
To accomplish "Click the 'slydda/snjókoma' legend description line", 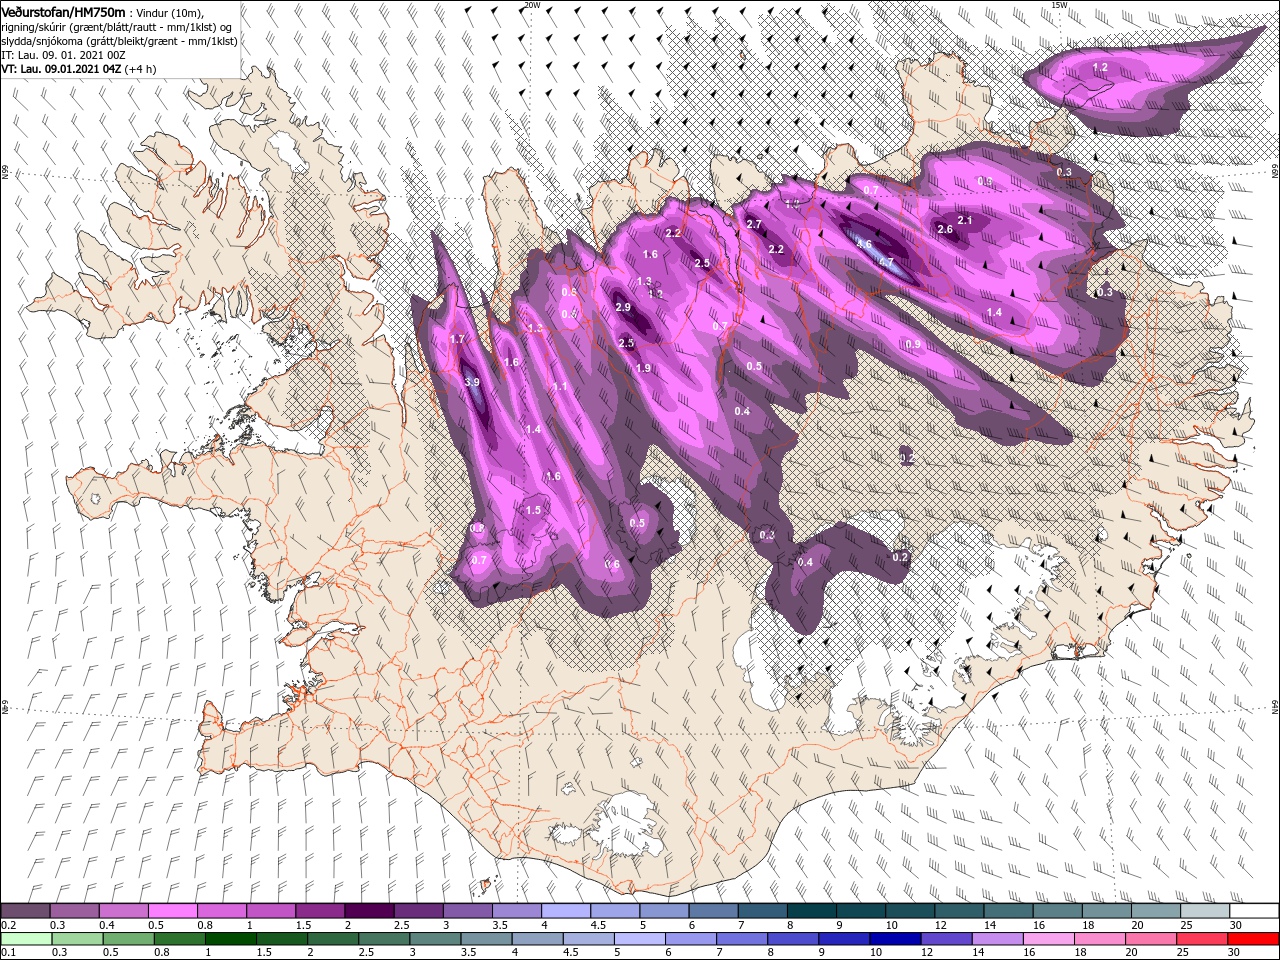I will (119, 41).
